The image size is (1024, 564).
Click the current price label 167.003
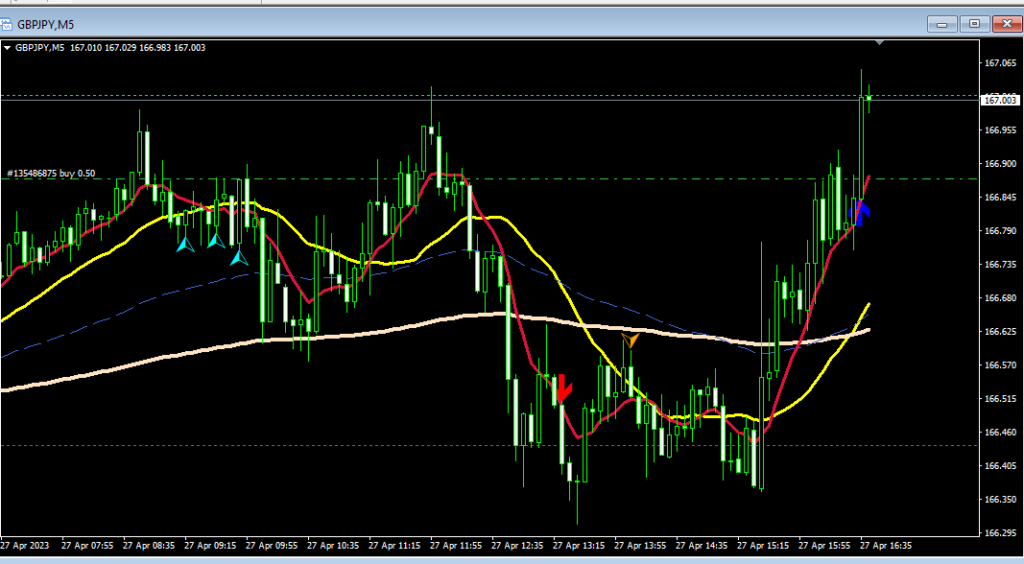[1000, 100]
